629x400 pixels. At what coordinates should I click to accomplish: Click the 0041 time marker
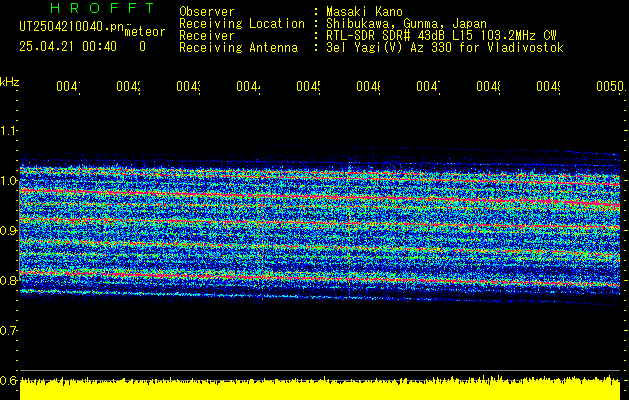(x=68, y=86)
